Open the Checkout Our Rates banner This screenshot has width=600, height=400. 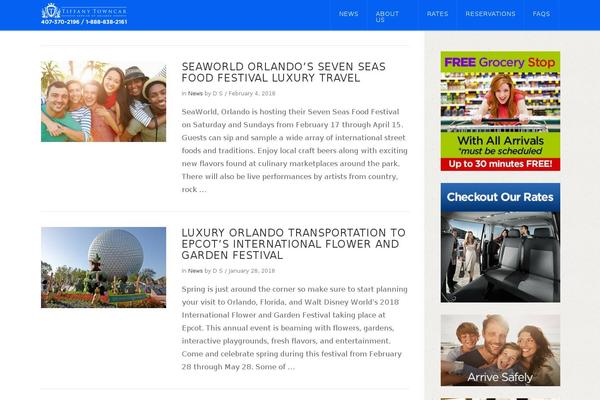pos(500,243)
